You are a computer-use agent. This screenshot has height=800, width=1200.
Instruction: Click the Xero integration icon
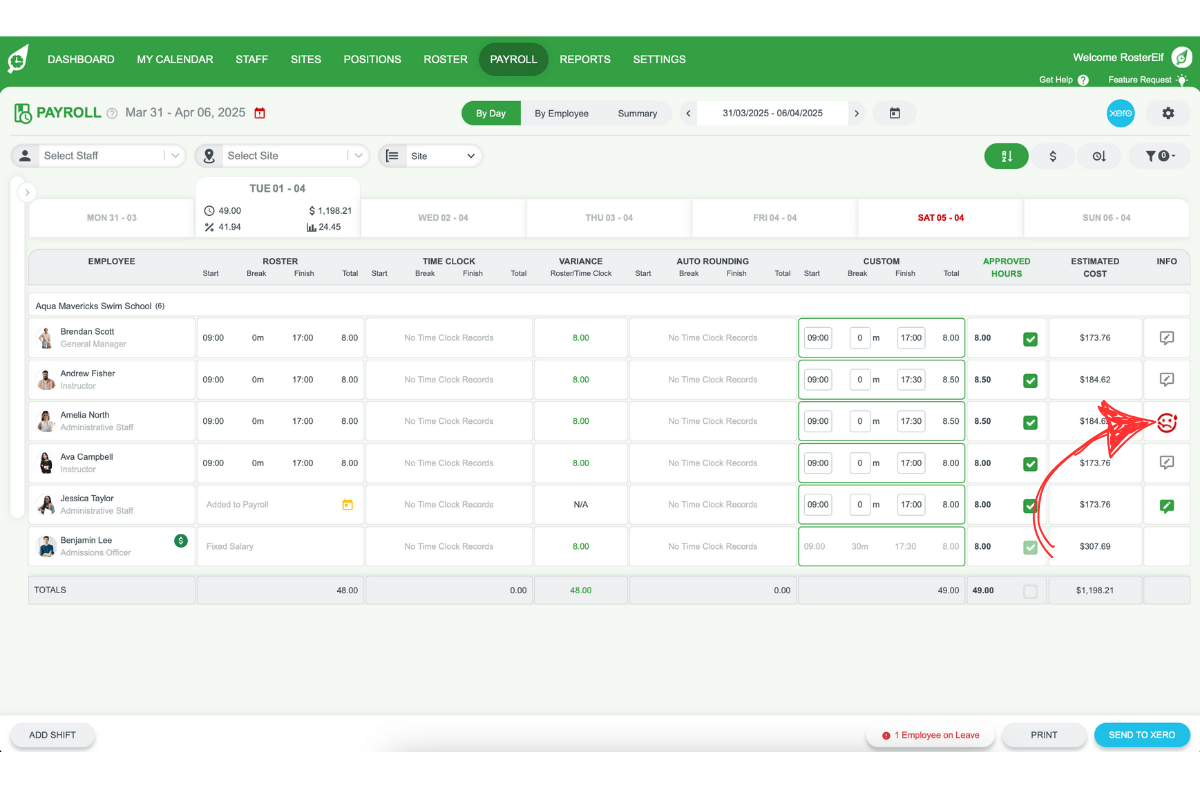coord(1120,113)
